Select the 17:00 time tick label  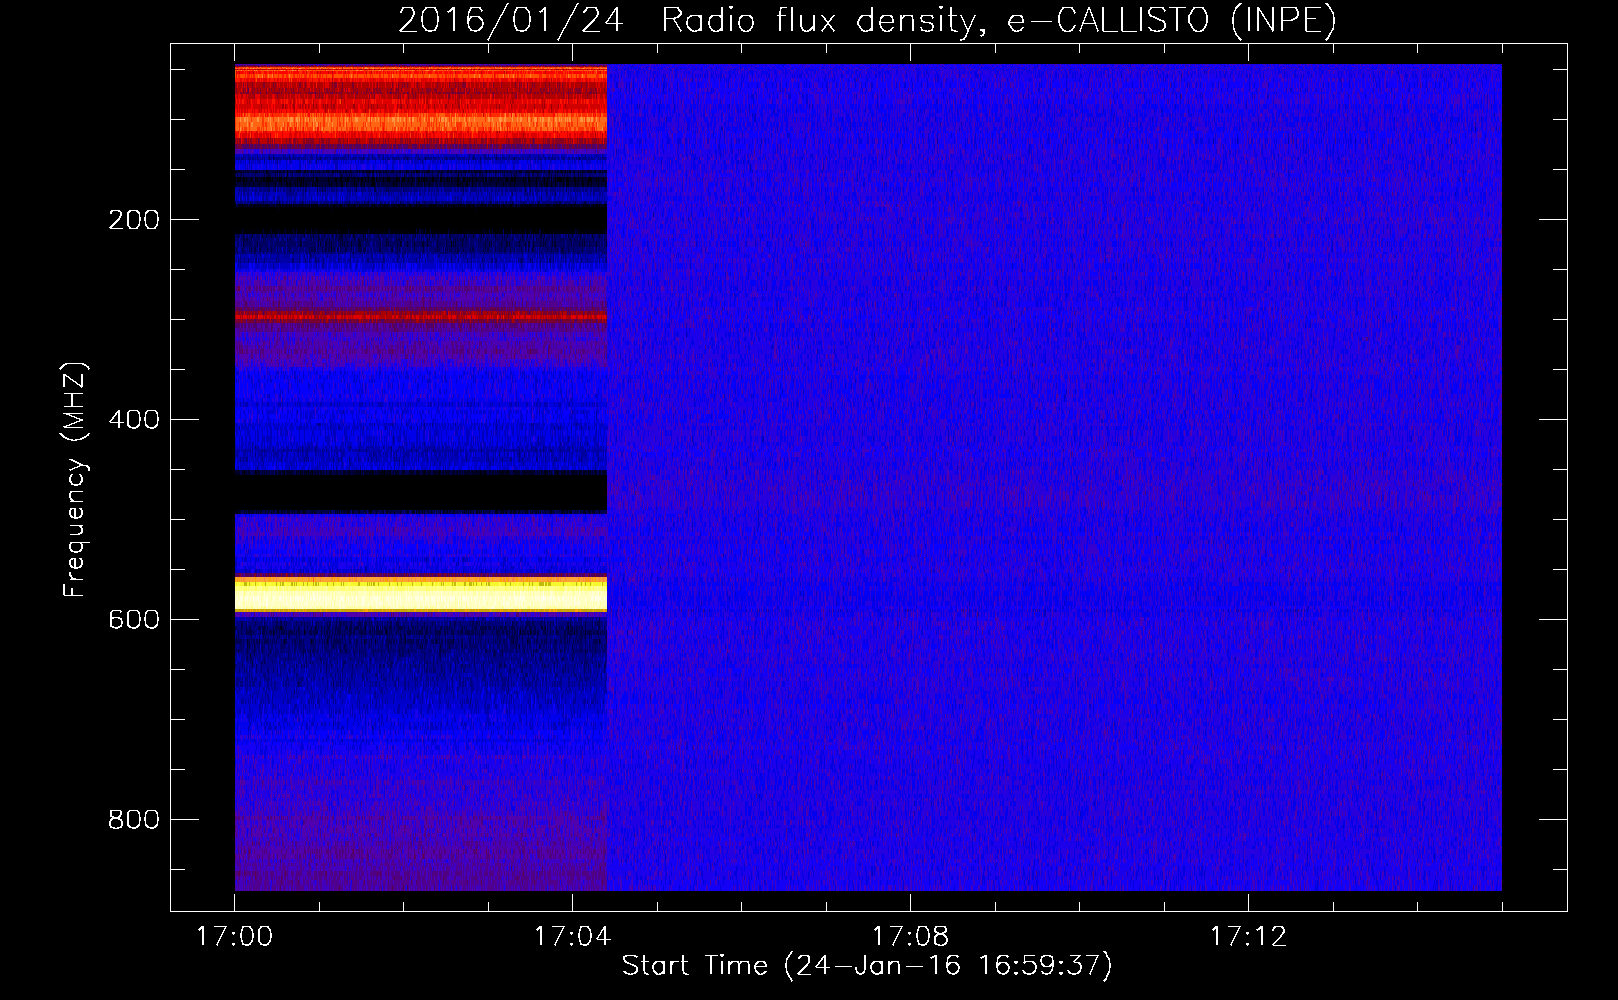pos(234,937)
